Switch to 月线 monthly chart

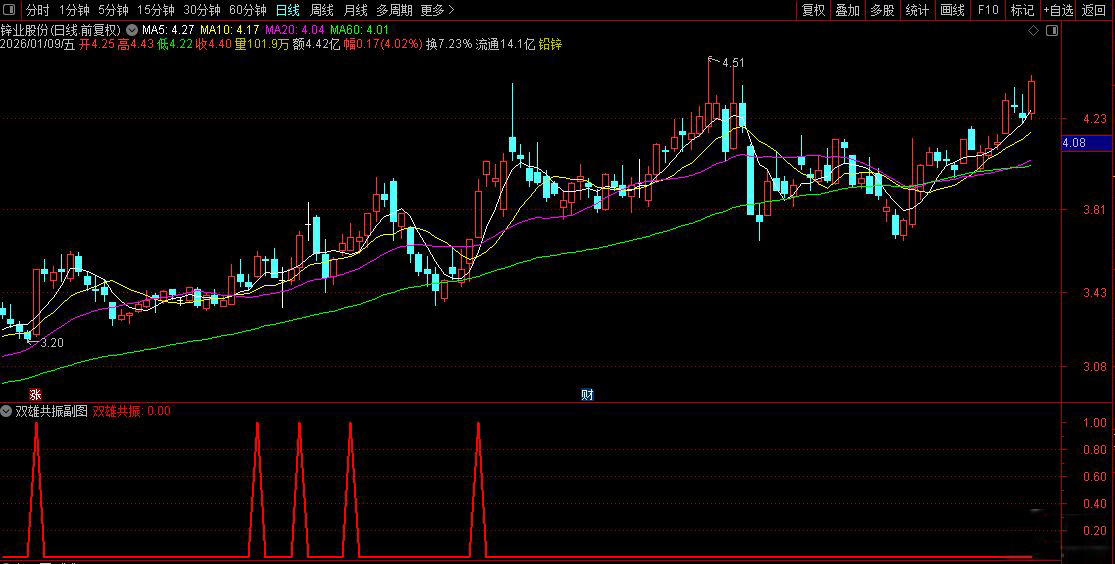click(x=355, y=10)
